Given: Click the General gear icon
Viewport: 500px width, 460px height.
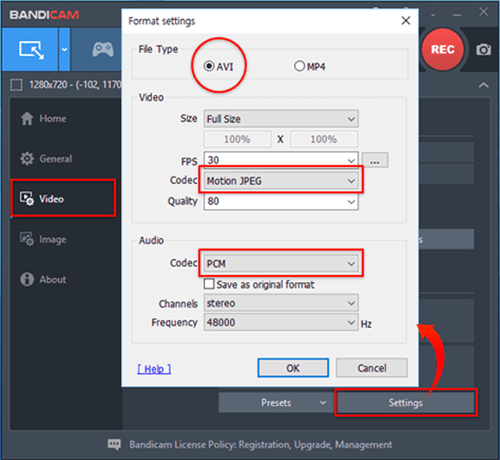Looking at the screenshot, I should click(27, 159).
